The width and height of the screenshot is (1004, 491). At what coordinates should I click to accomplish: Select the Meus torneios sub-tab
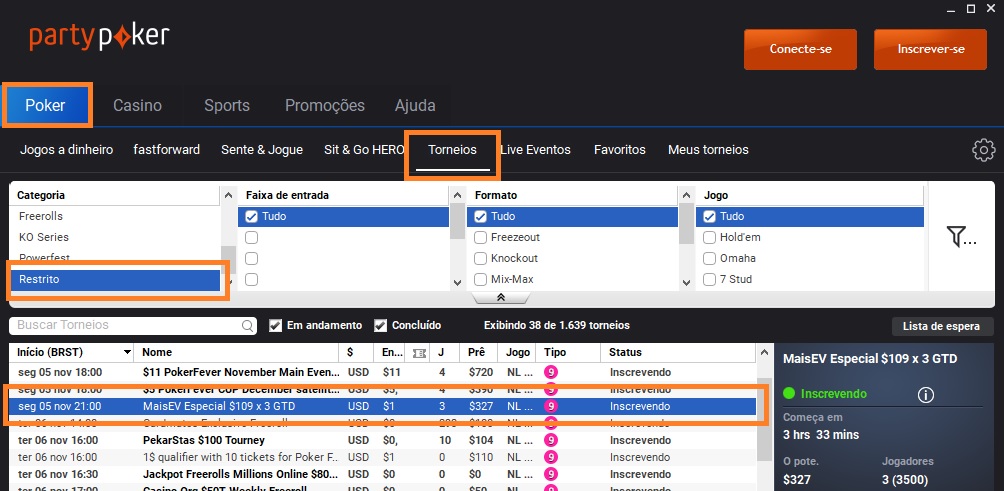tap(708, 150)
